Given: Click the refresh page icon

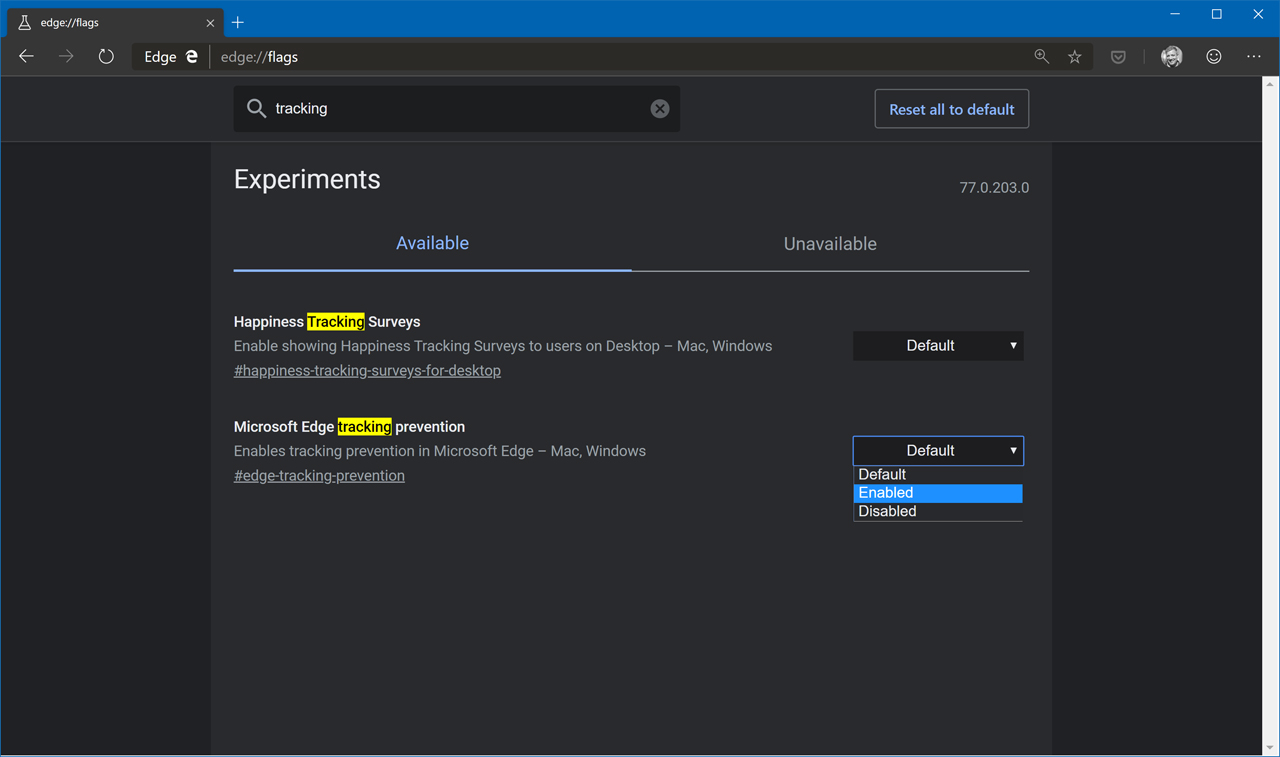Looking at the screenshot, I should 106,57.
